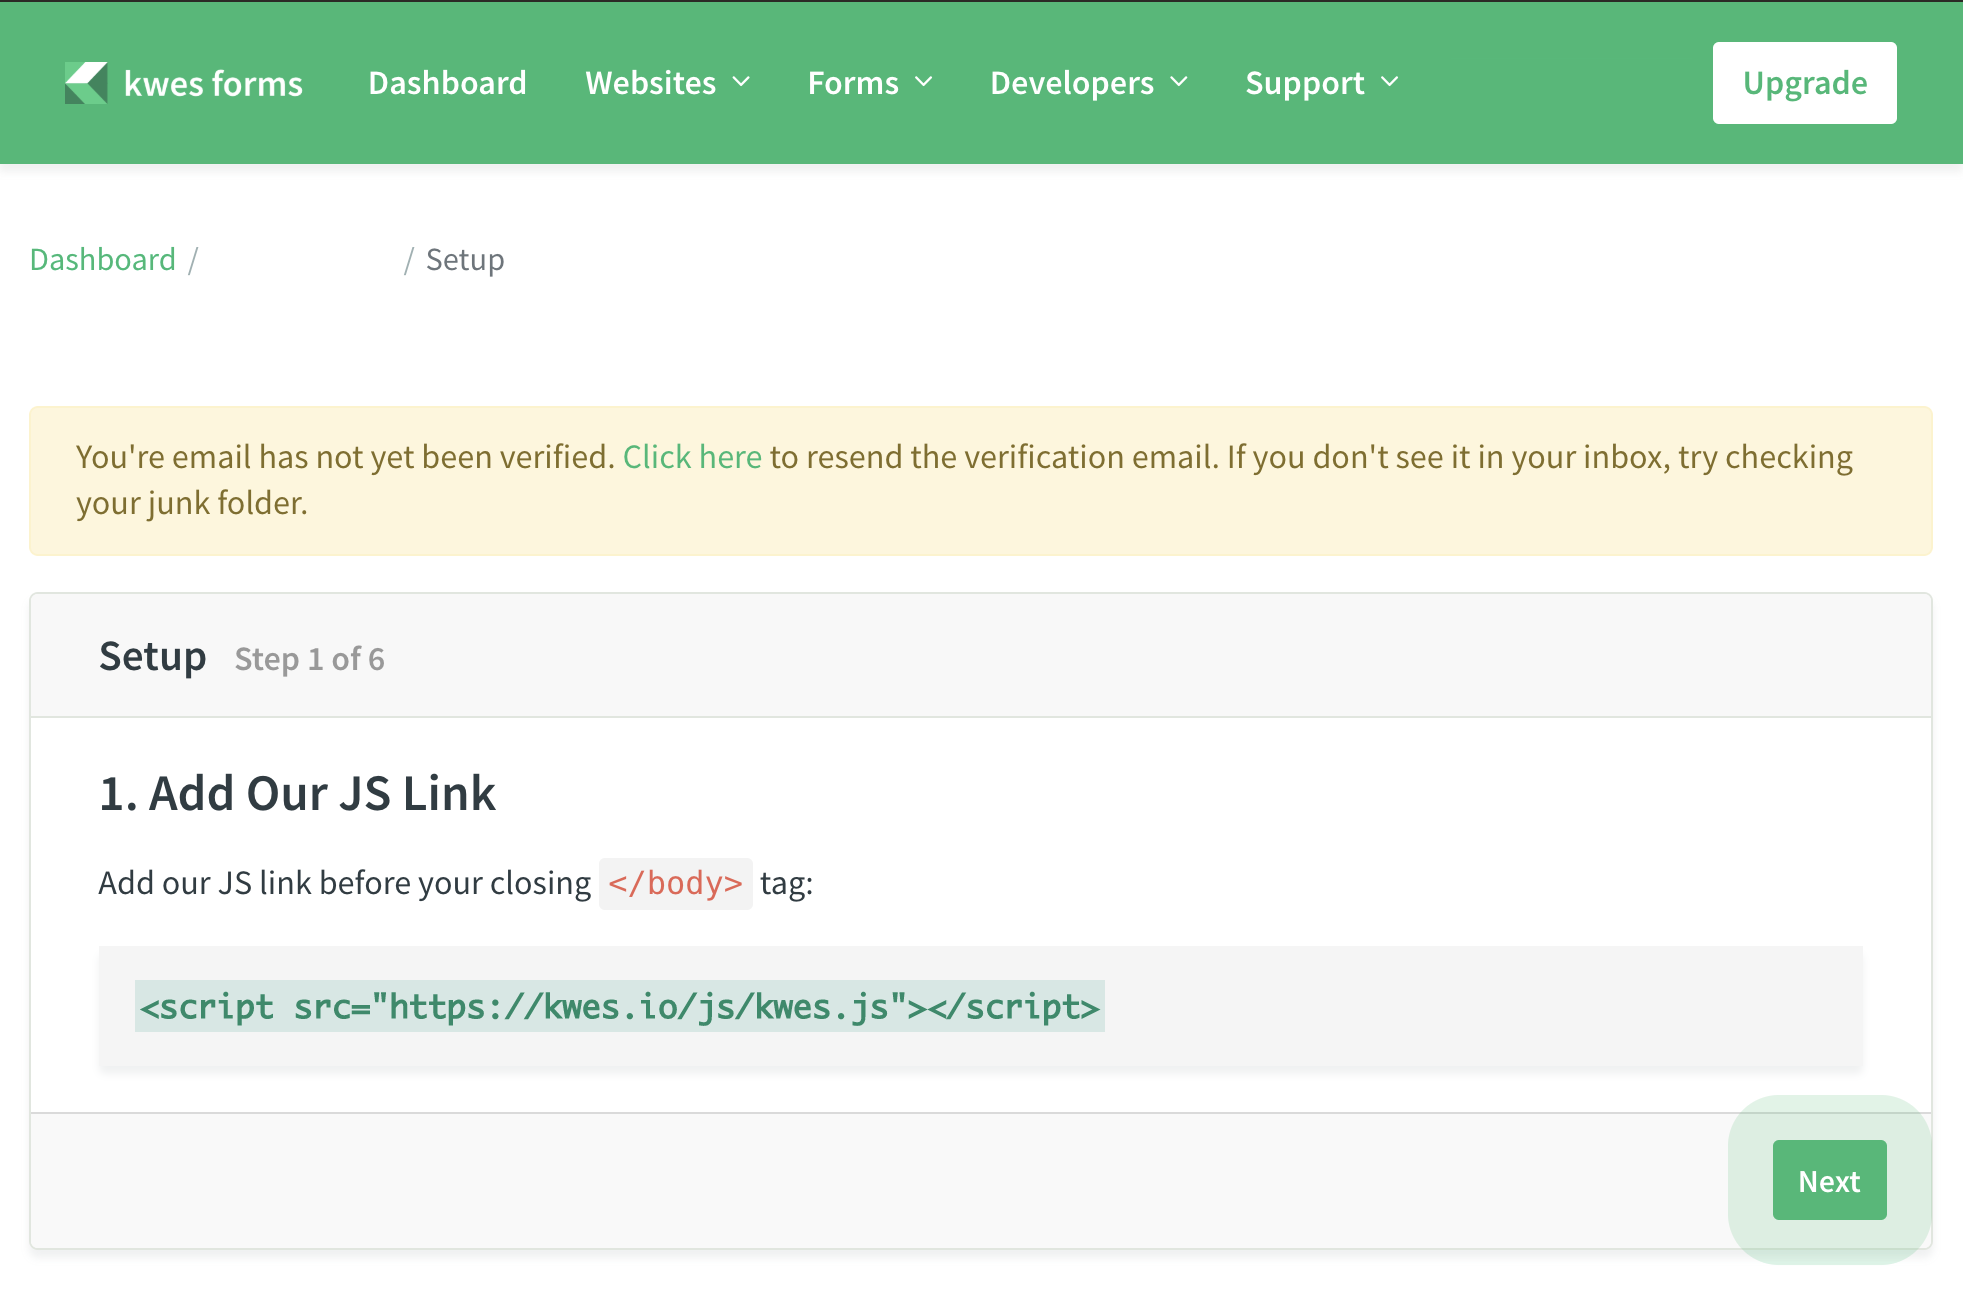Select the kwes.js script snippet
1963x1301 pixels.
click(620, 1006)
